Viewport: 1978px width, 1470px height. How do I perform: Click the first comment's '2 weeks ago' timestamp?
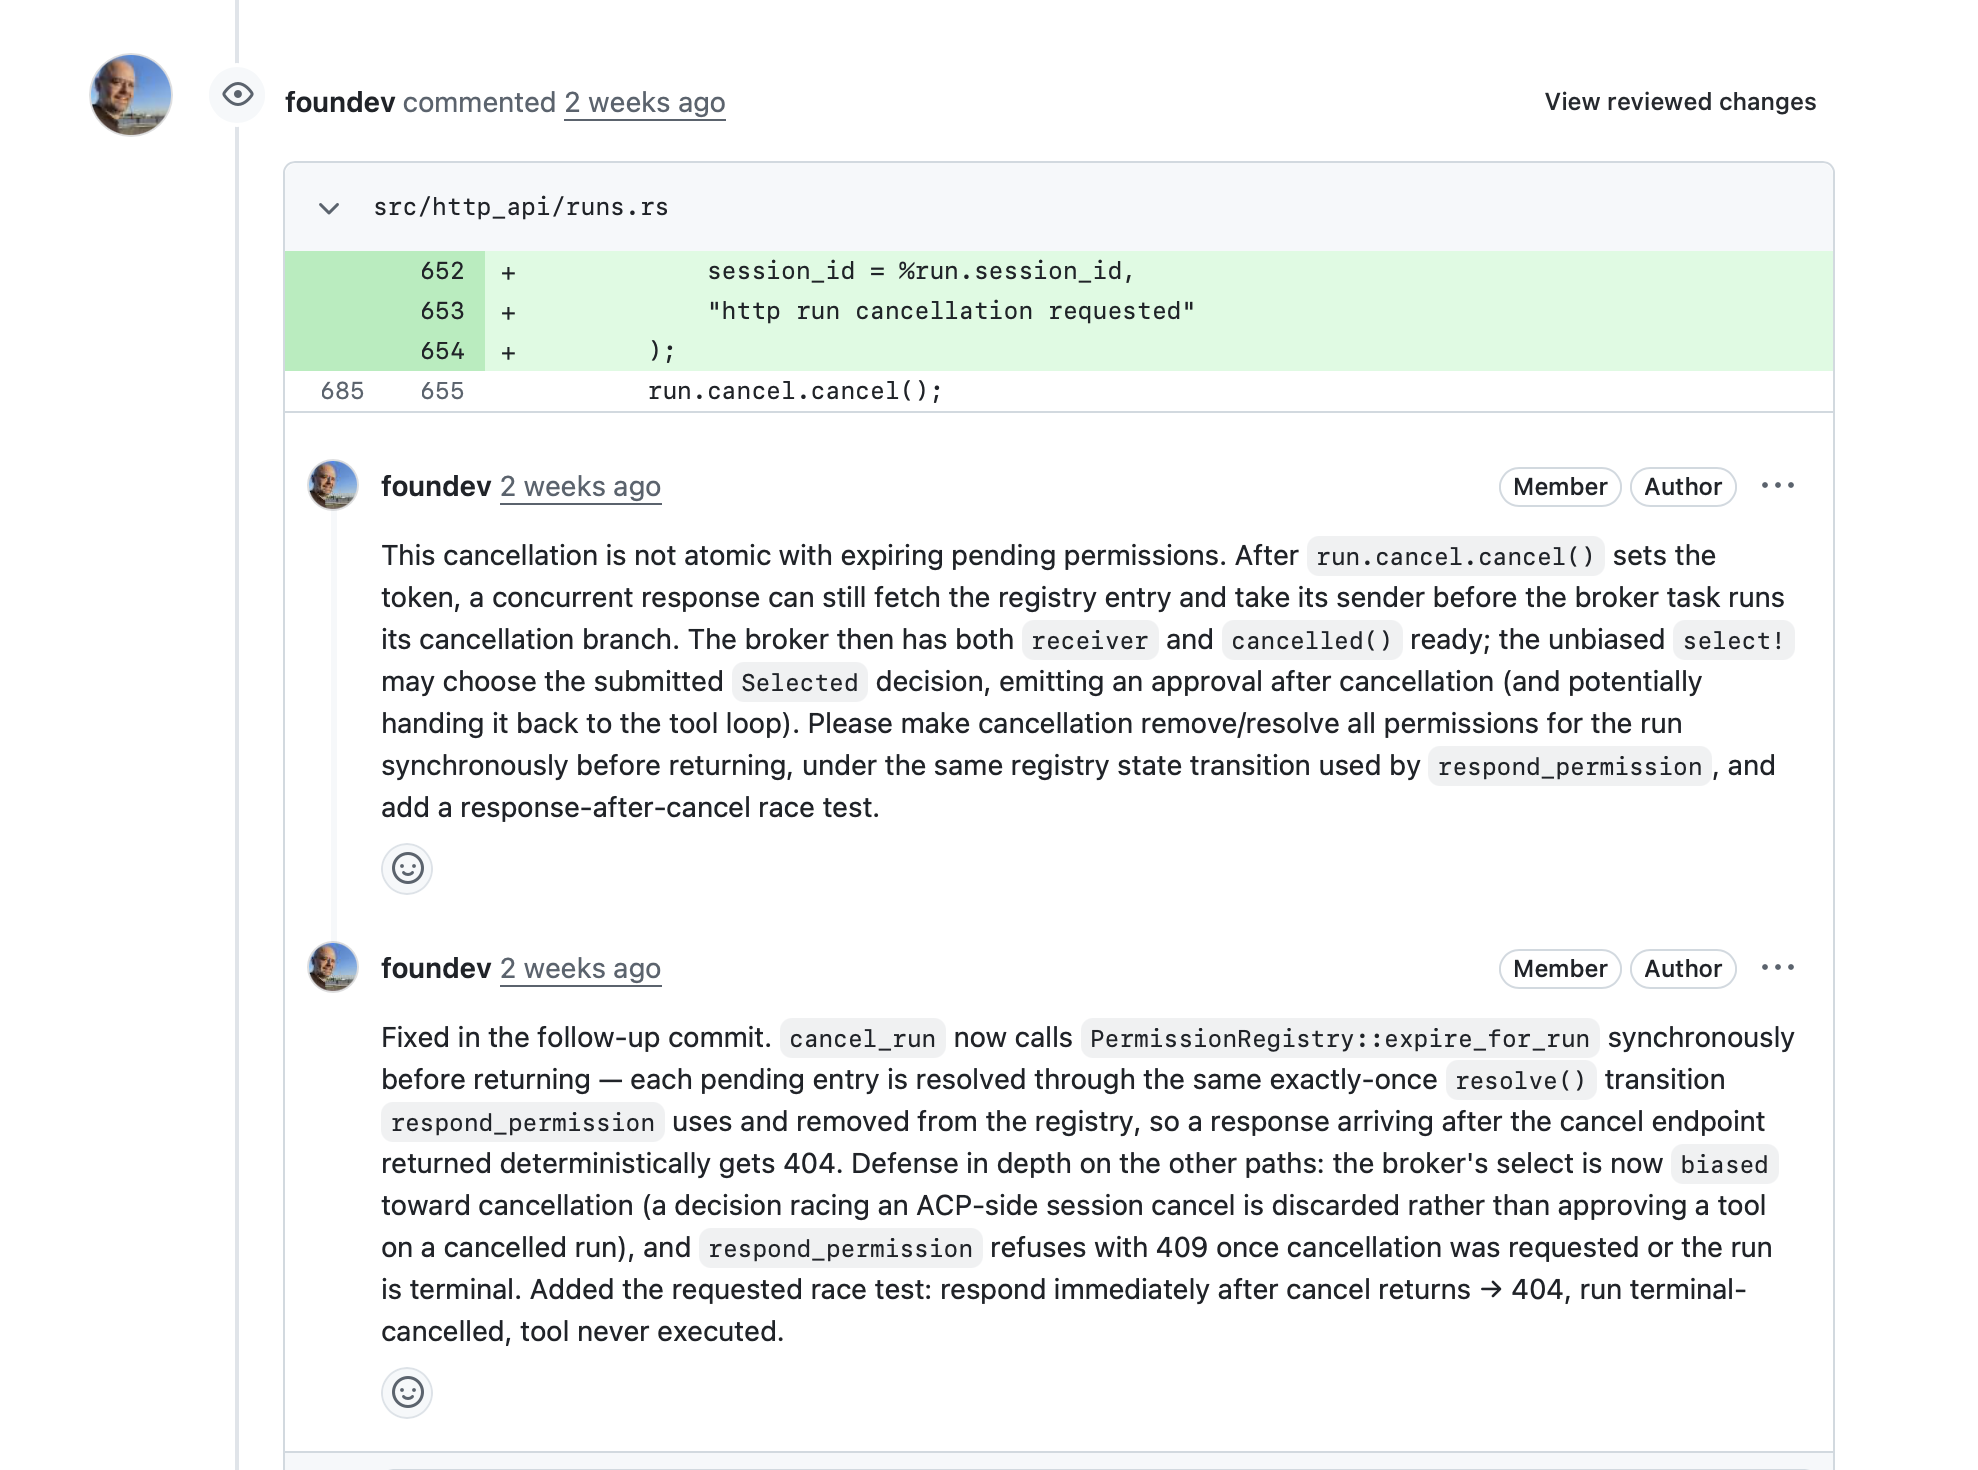point(580,487)
